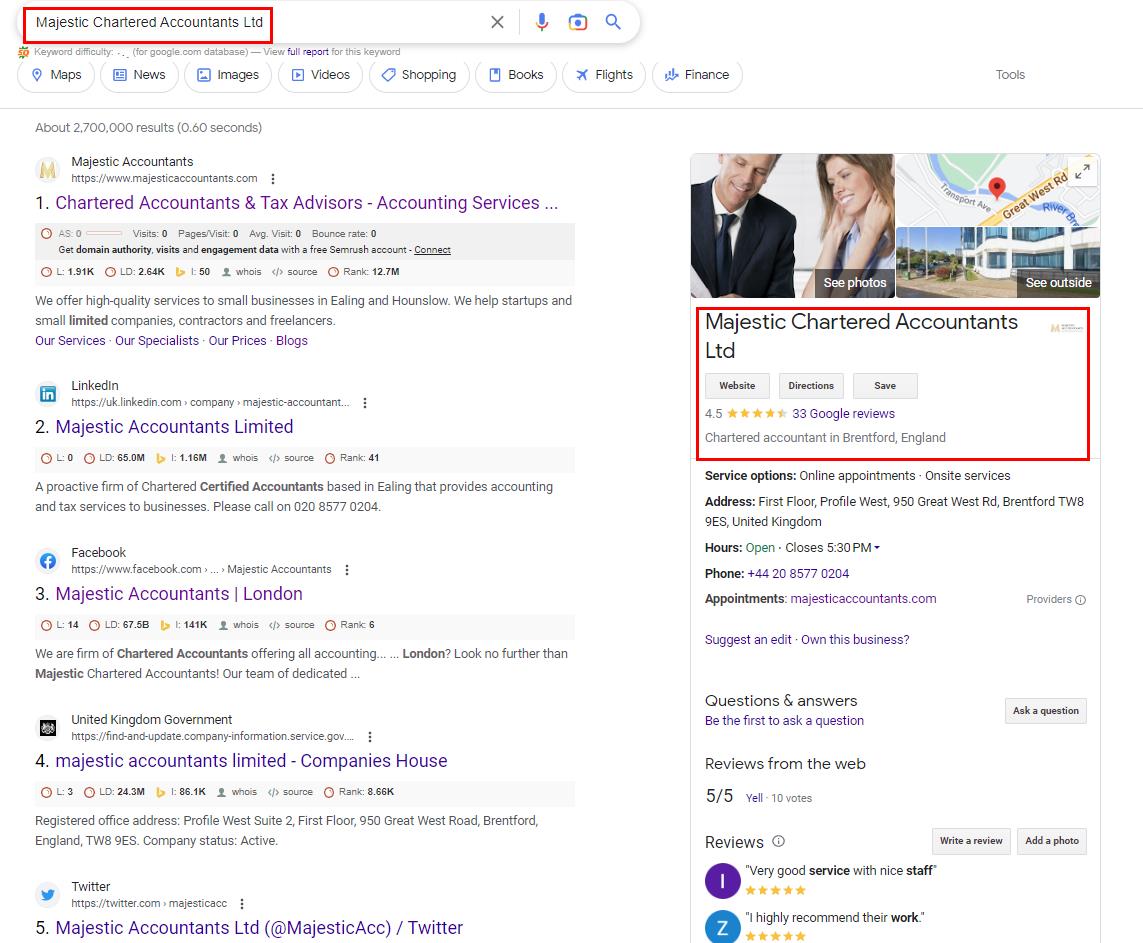
Task: Click source link under Facebook result
Action: [300, 625]
